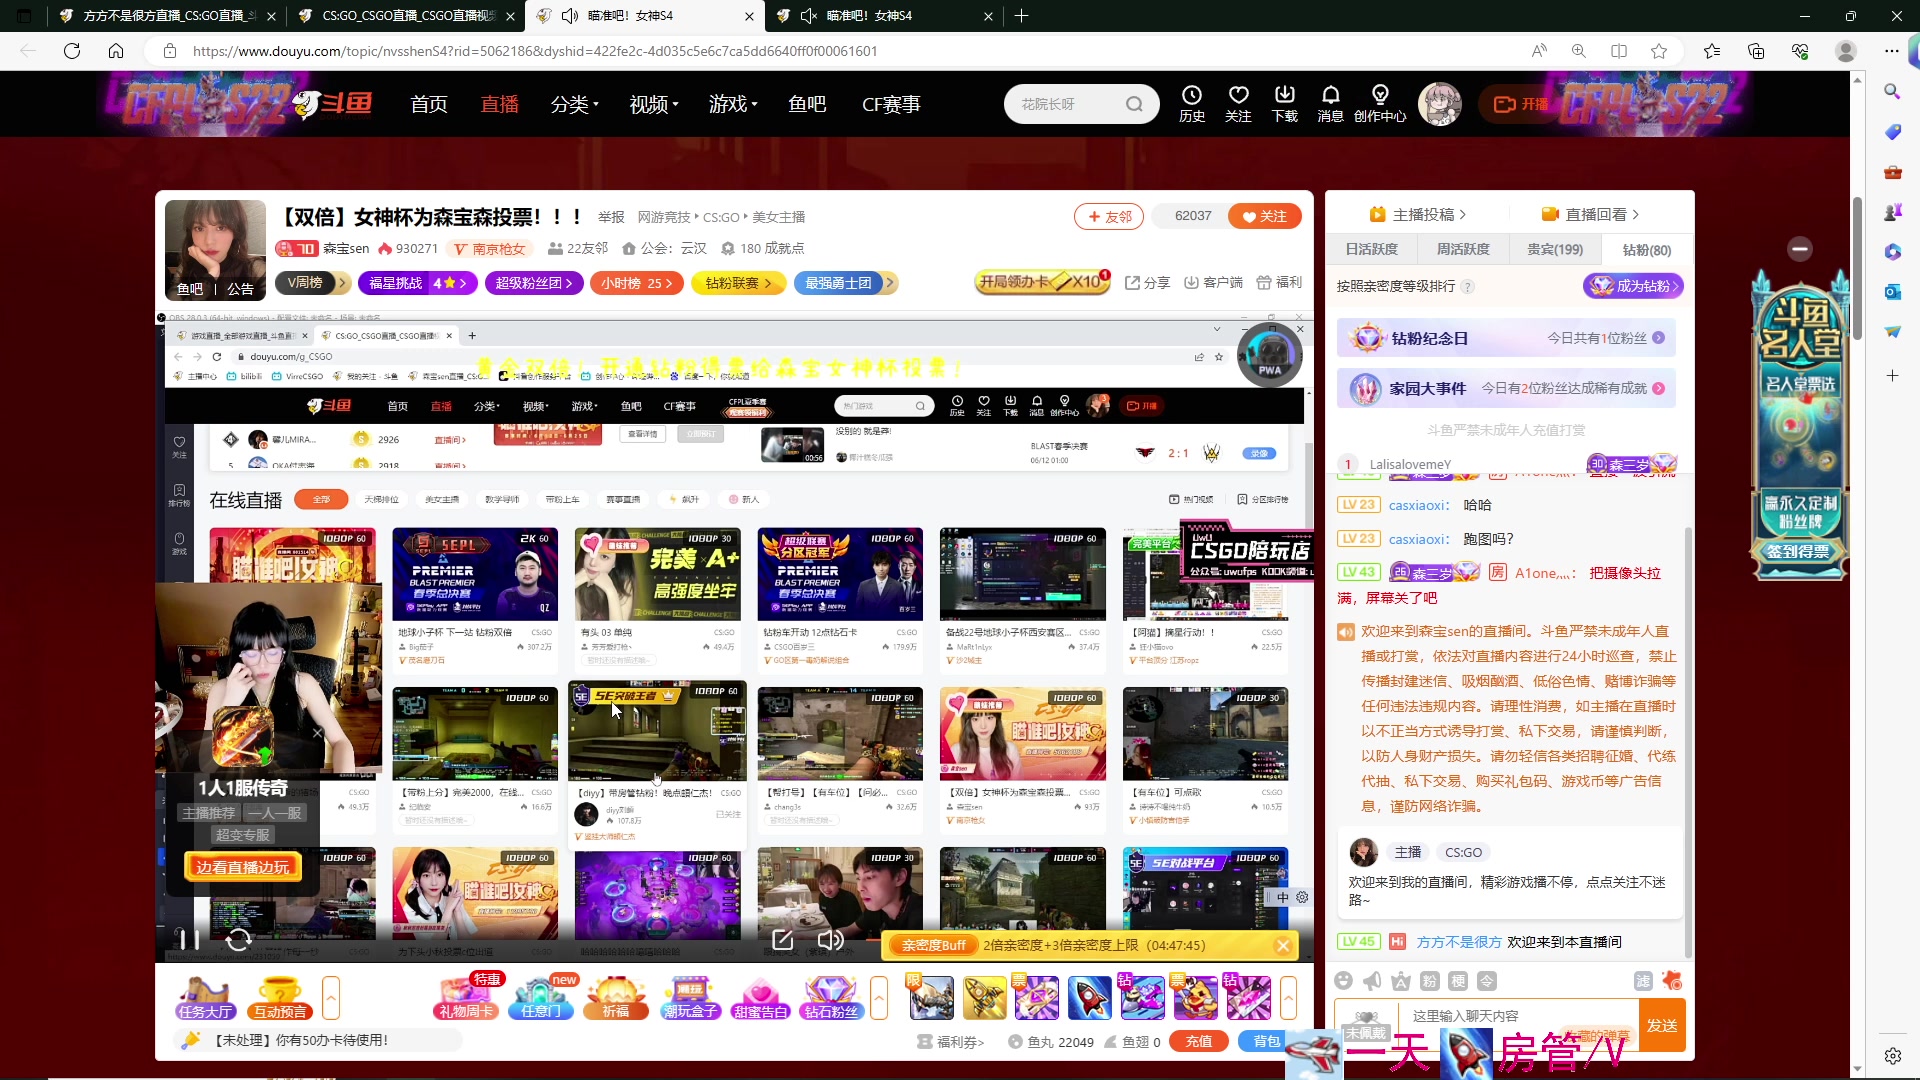The image size is (1920, 1080).
Task: Open 开局领办卡 banner
Action: (1043, 282)
